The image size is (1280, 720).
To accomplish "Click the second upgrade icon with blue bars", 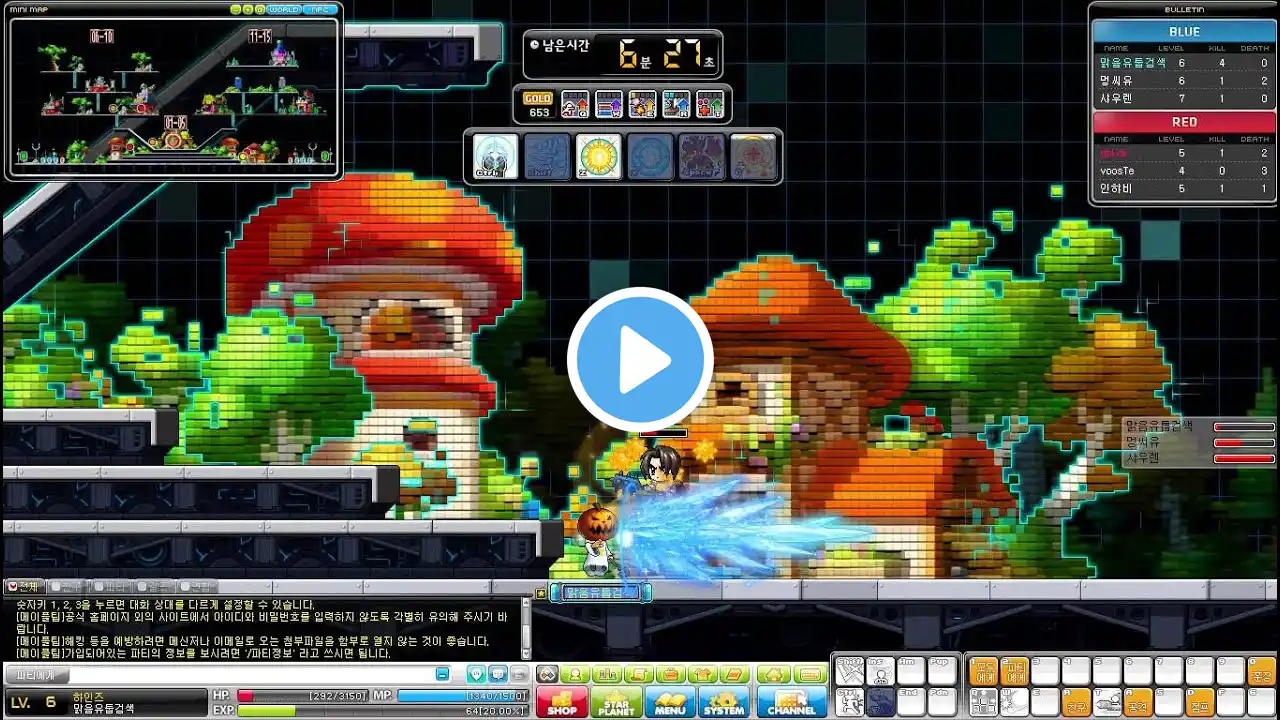I will [609, 104].
